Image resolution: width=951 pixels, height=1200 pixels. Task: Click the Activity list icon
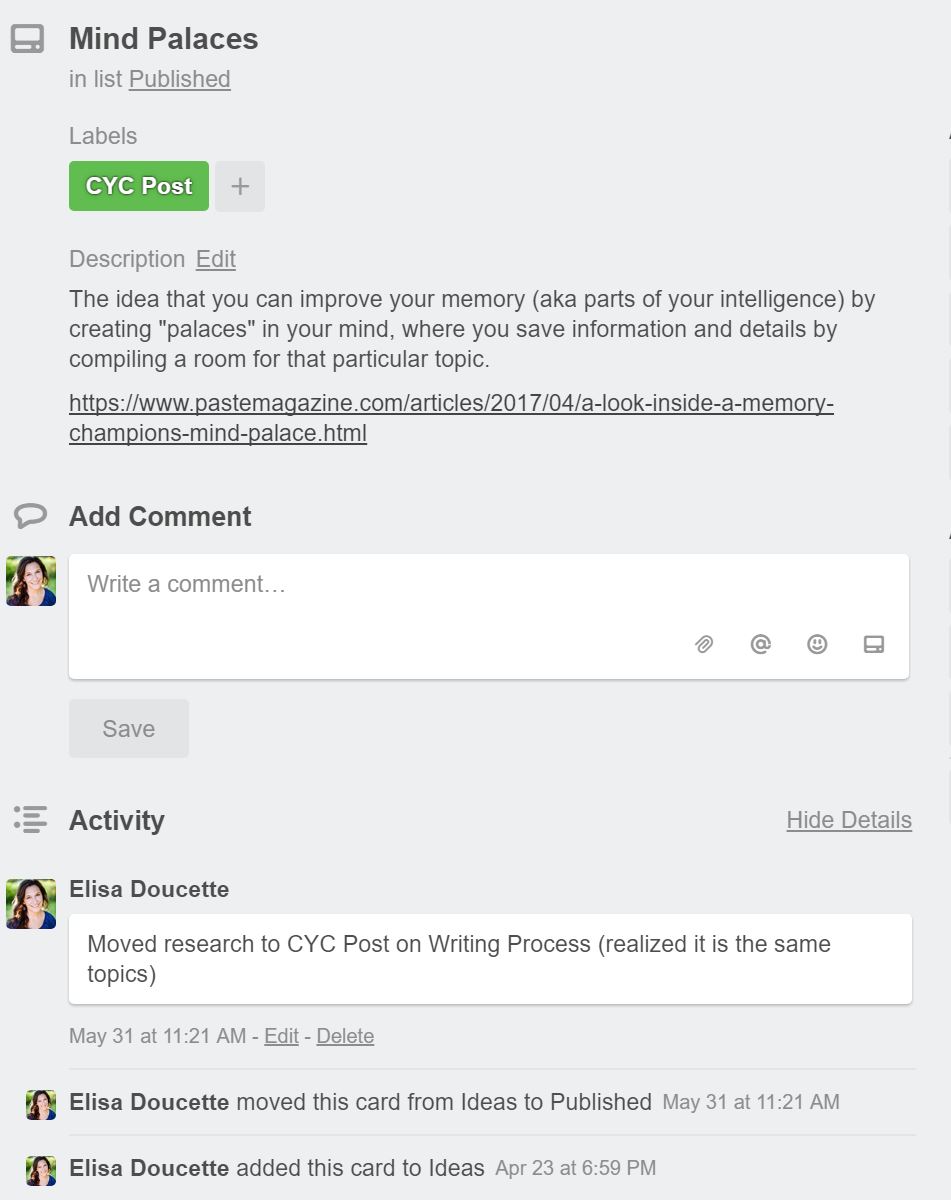tap(31, 819)
